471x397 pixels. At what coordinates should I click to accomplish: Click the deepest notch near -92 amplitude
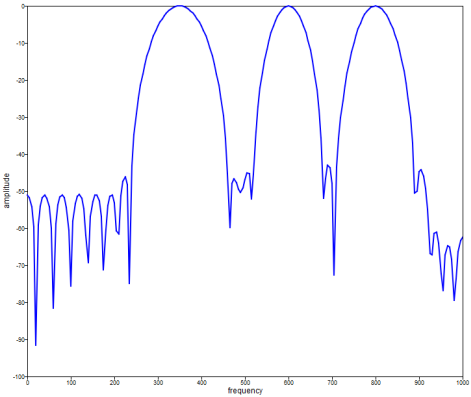pyautogui.click(x=36, y=345)
